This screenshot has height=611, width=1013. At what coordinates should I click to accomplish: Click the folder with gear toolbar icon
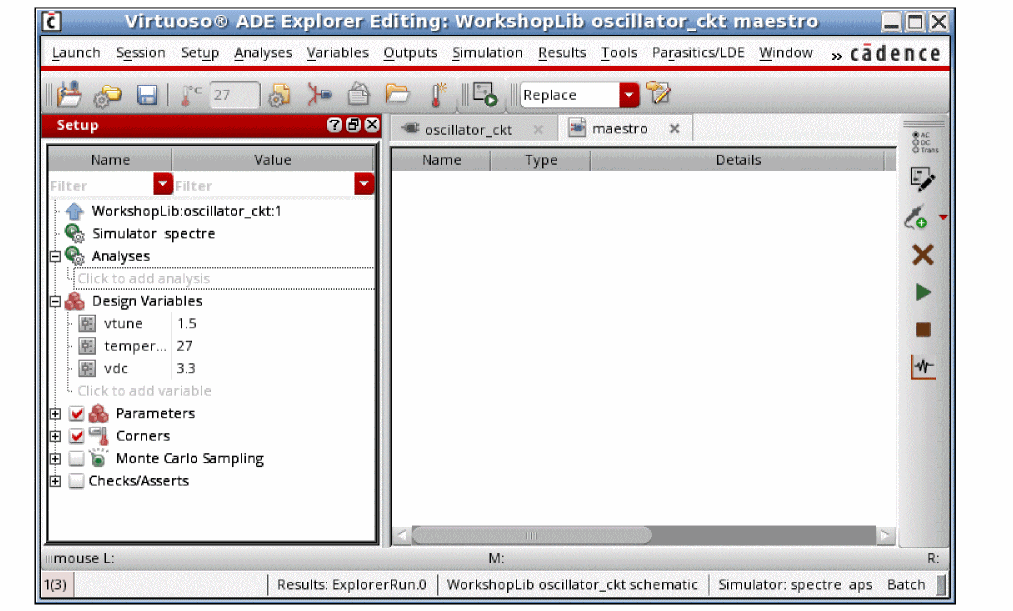108,95
